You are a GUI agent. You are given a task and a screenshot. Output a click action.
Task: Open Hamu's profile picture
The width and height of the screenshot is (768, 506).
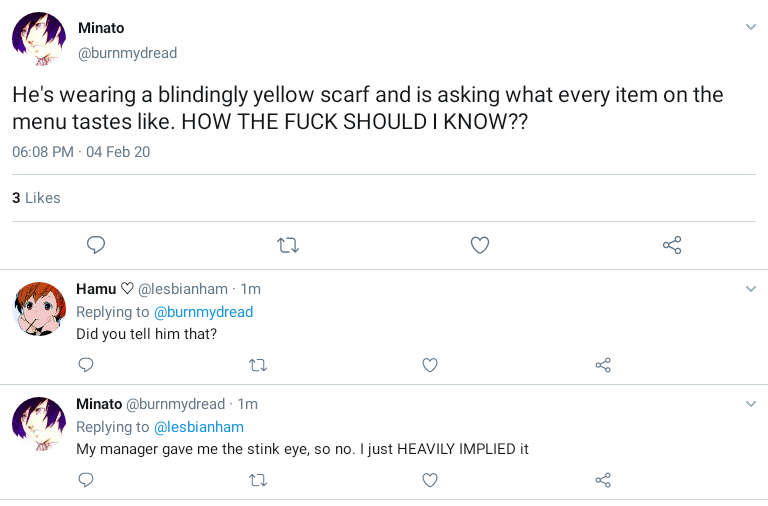pos(39,308)
